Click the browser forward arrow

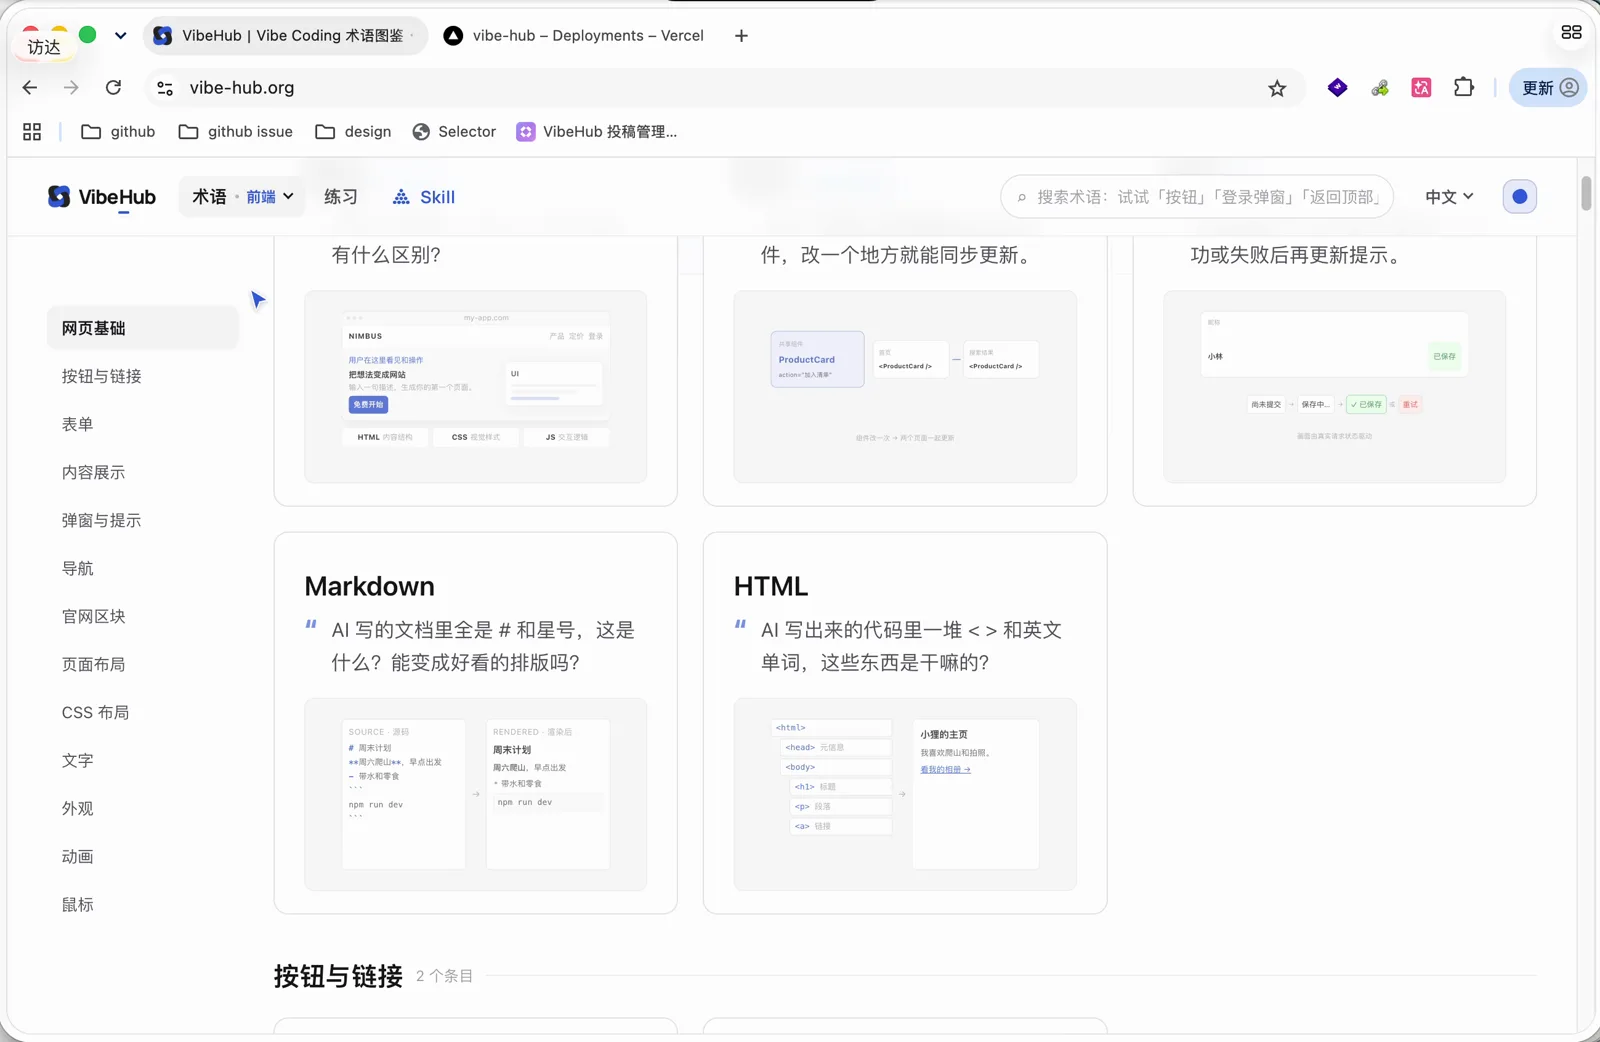(x=71, y=88)
